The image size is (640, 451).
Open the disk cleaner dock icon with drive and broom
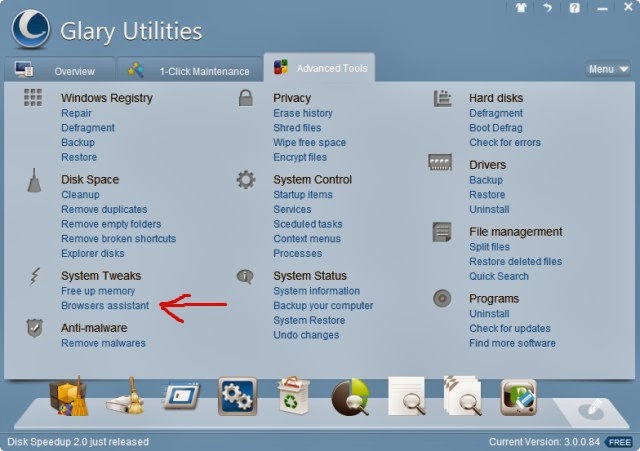[126, 396]
